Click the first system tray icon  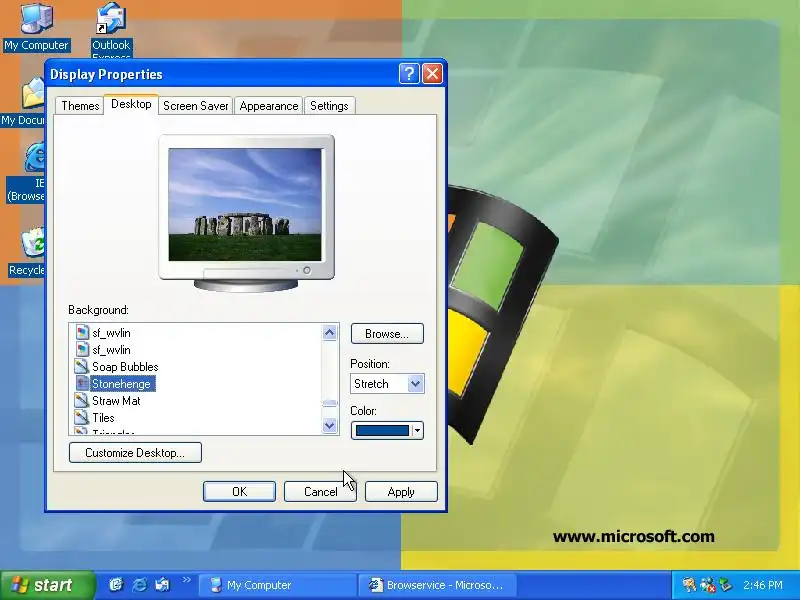[689, 585]
